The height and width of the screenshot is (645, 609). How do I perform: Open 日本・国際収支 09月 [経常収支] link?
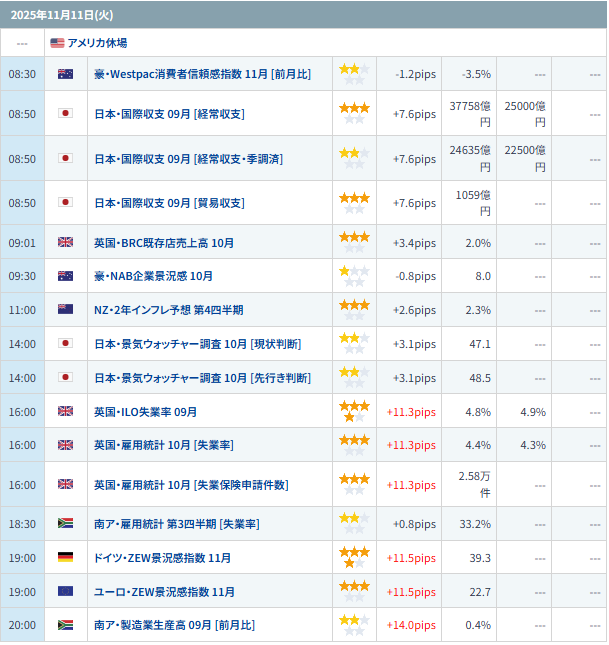(169, 114)
